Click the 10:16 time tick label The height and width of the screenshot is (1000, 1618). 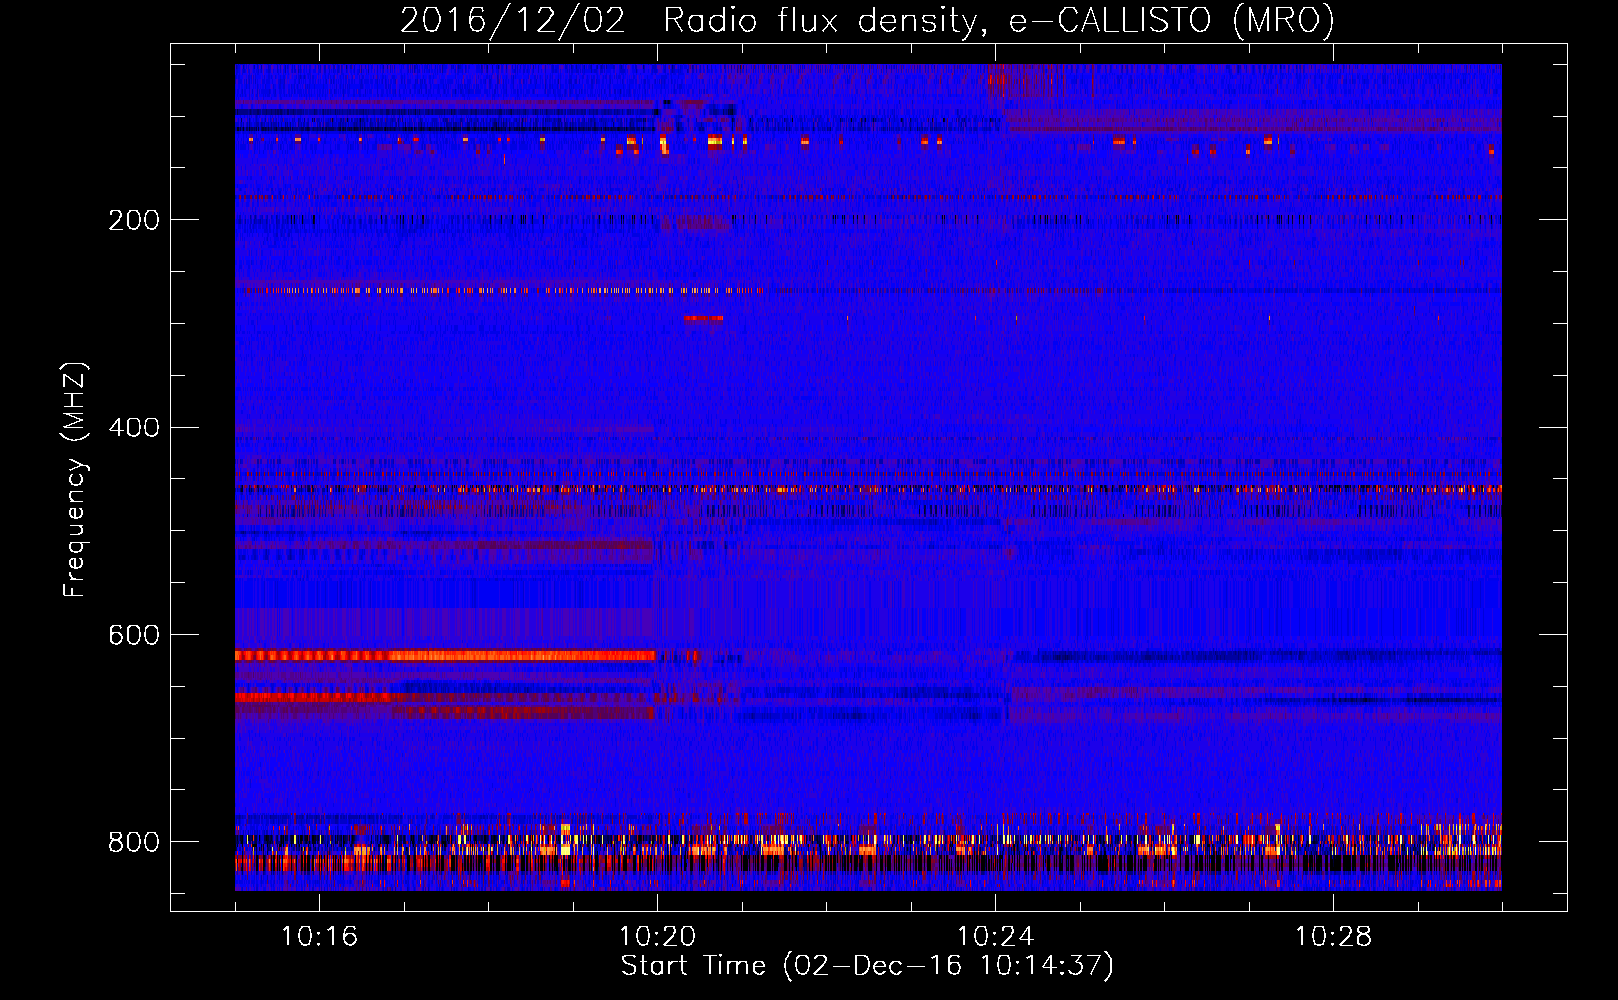319,937
